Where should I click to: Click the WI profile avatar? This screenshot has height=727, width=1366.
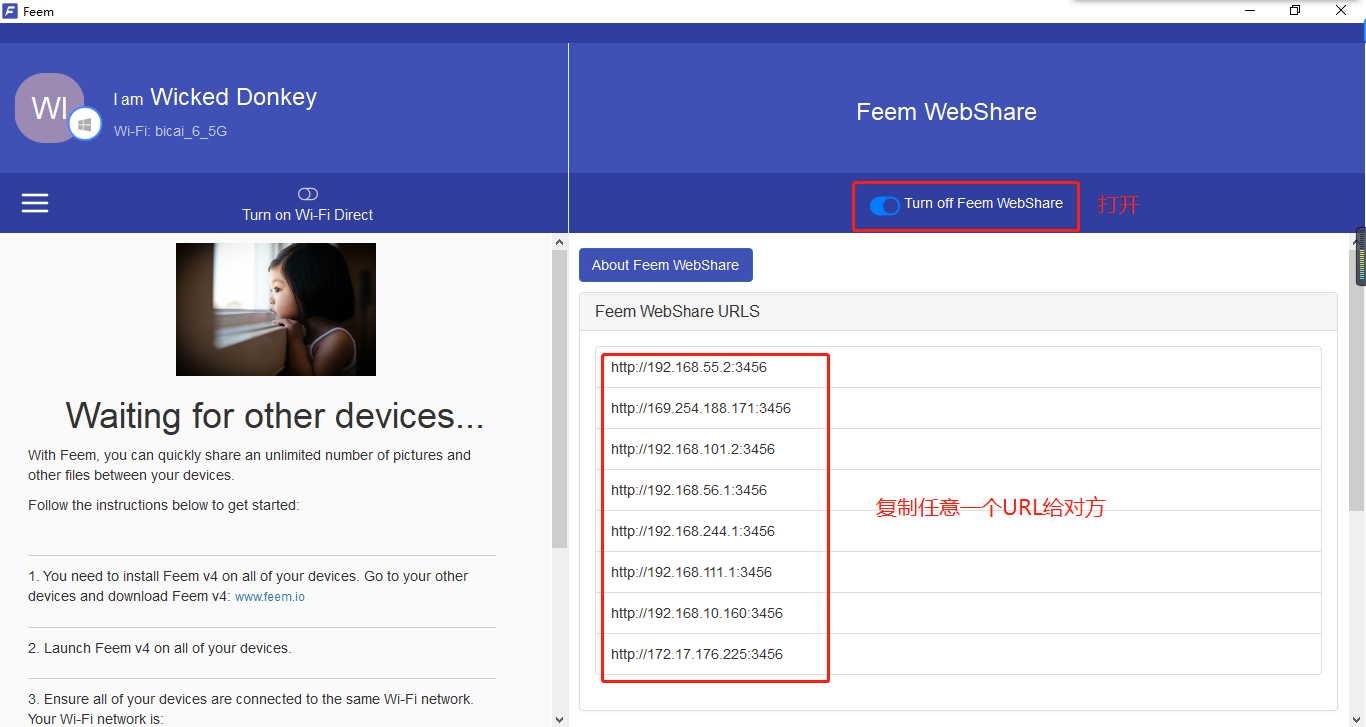pos(48,107)
